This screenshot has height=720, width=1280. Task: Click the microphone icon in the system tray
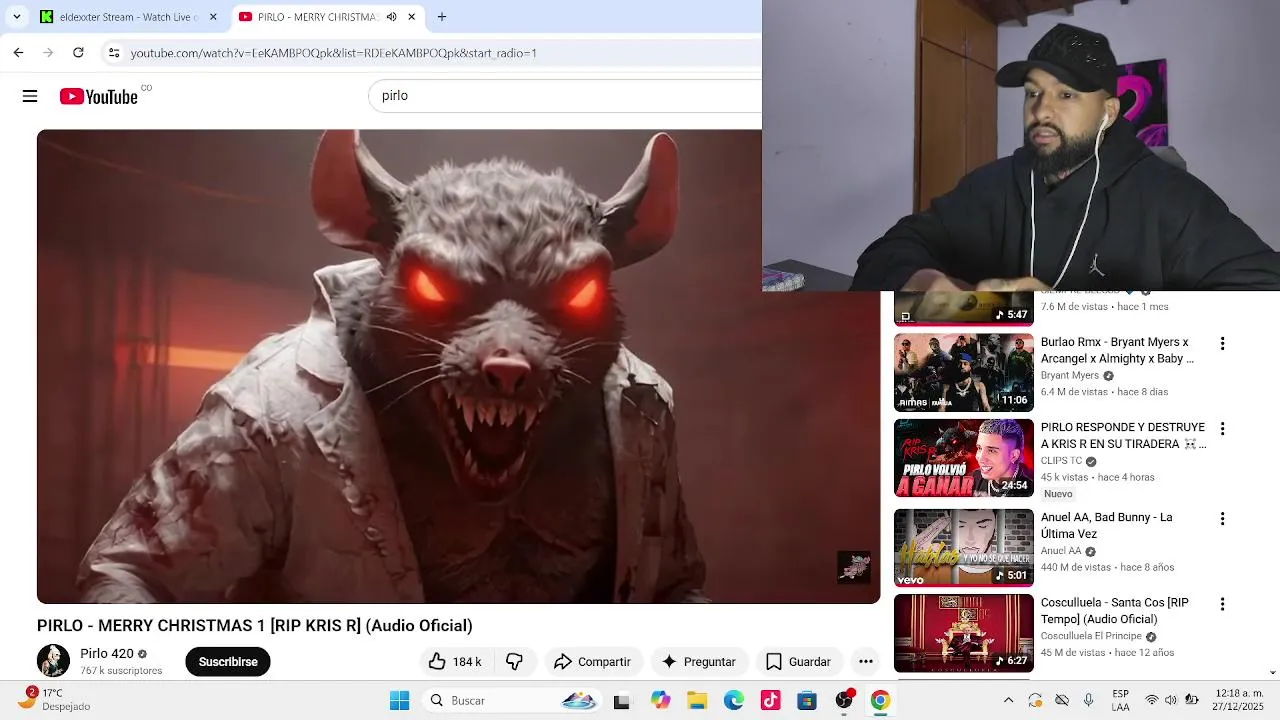tap(1089, 701)
